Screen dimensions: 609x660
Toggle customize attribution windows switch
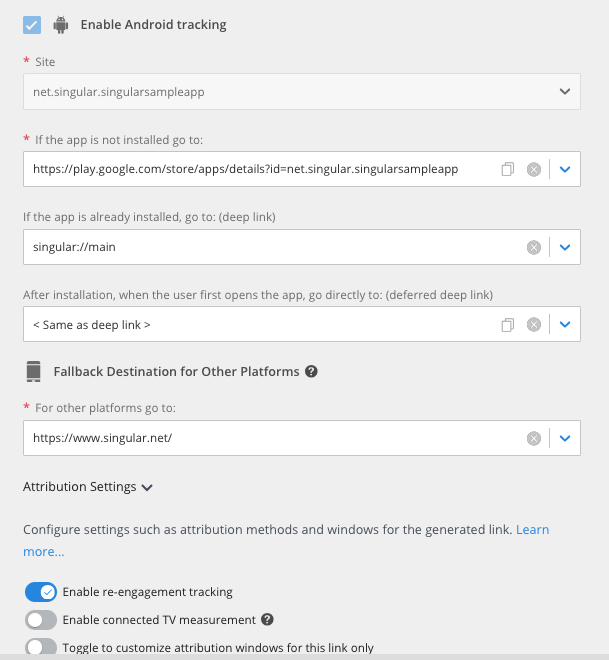41,647
